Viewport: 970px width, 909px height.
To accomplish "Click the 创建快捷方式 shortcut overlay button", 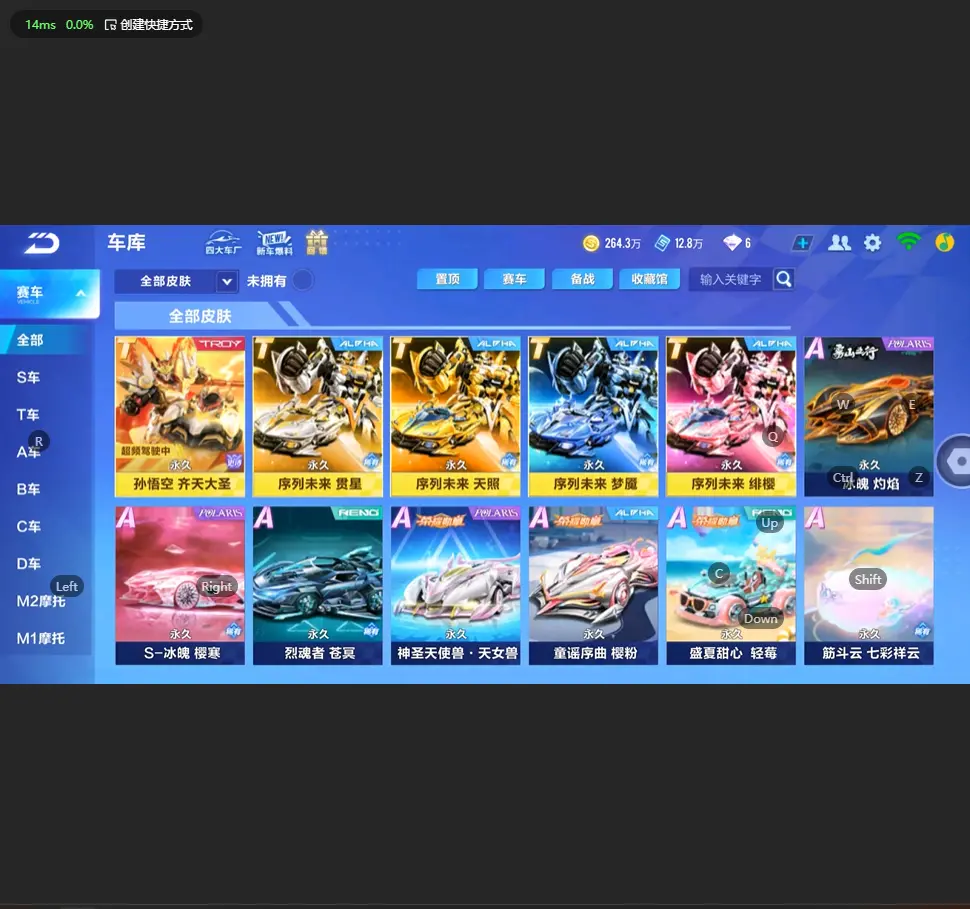I will tap(149, 25).
